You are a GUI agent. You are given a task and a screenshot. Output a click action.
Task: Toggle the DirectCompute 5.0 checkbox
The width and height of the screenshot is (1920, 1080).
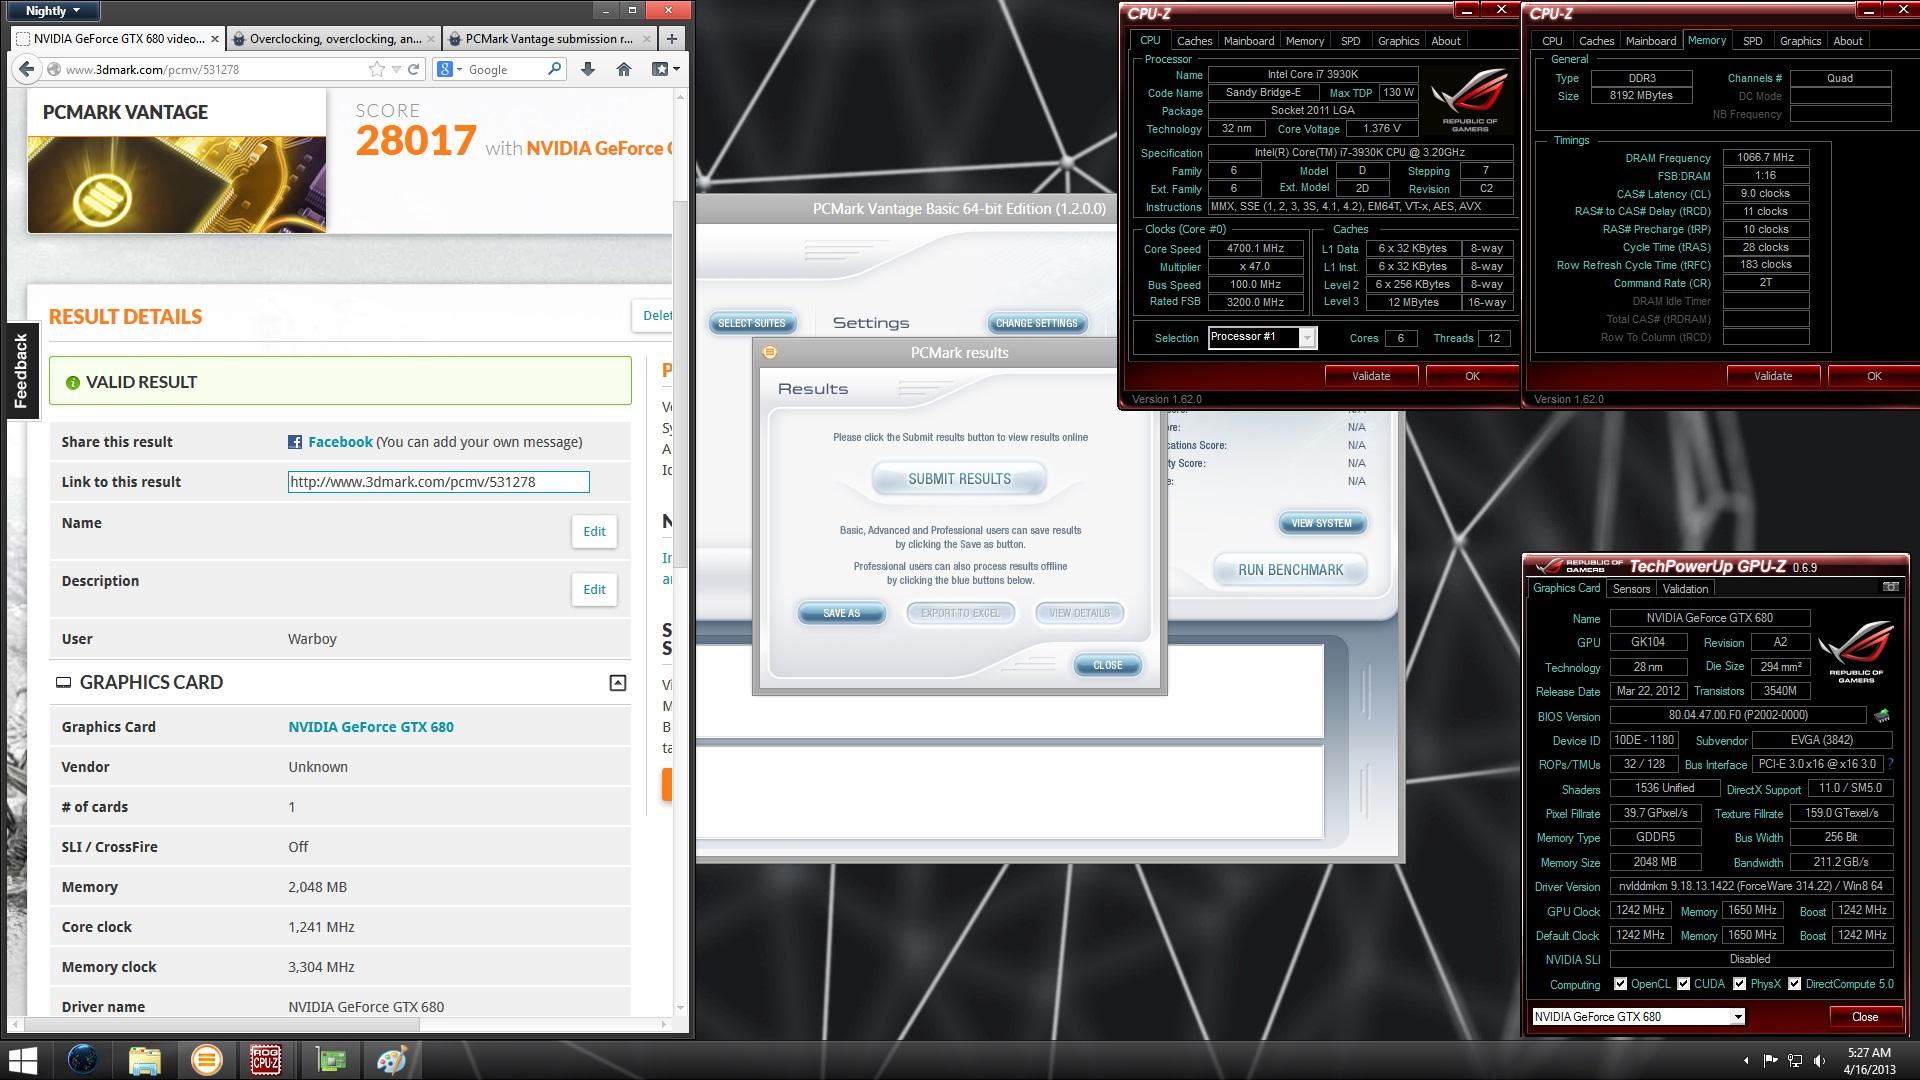(x=1795, y=984)
